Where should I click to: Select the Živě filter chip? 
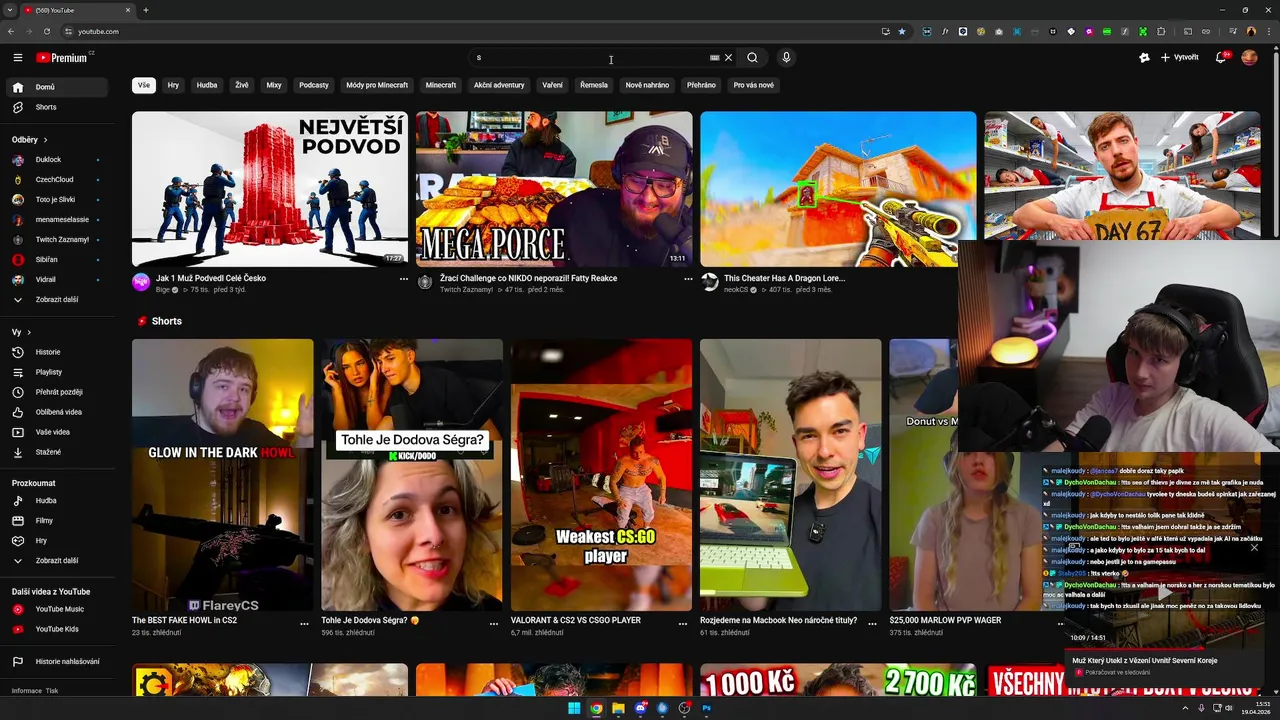(x=242, y=85)
